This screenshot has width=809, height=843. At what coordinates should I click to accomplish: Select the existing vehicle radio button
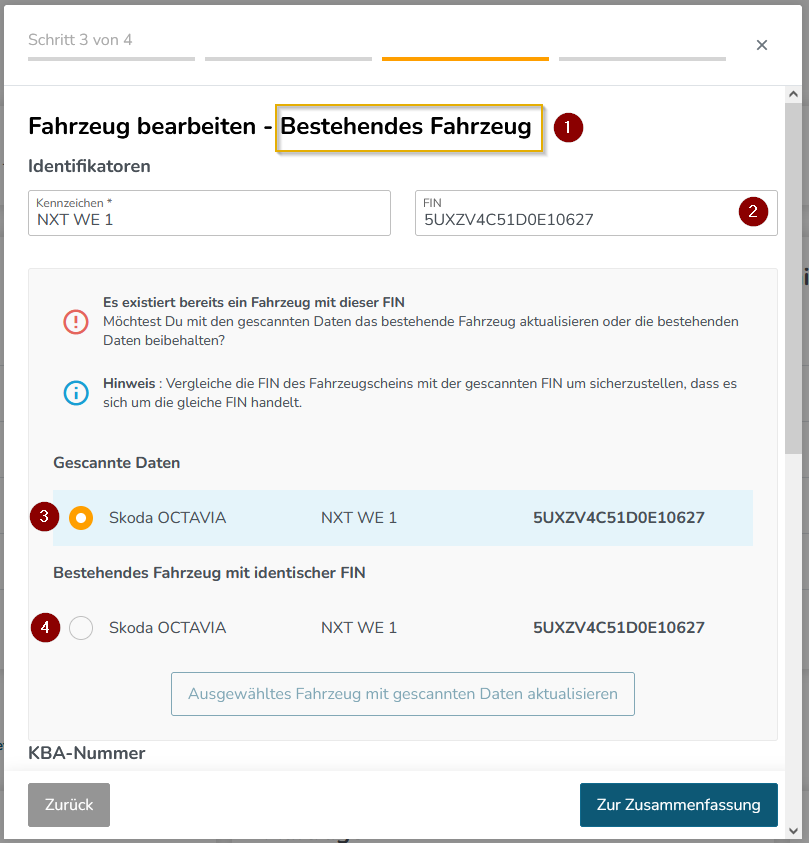click(82, 628)
